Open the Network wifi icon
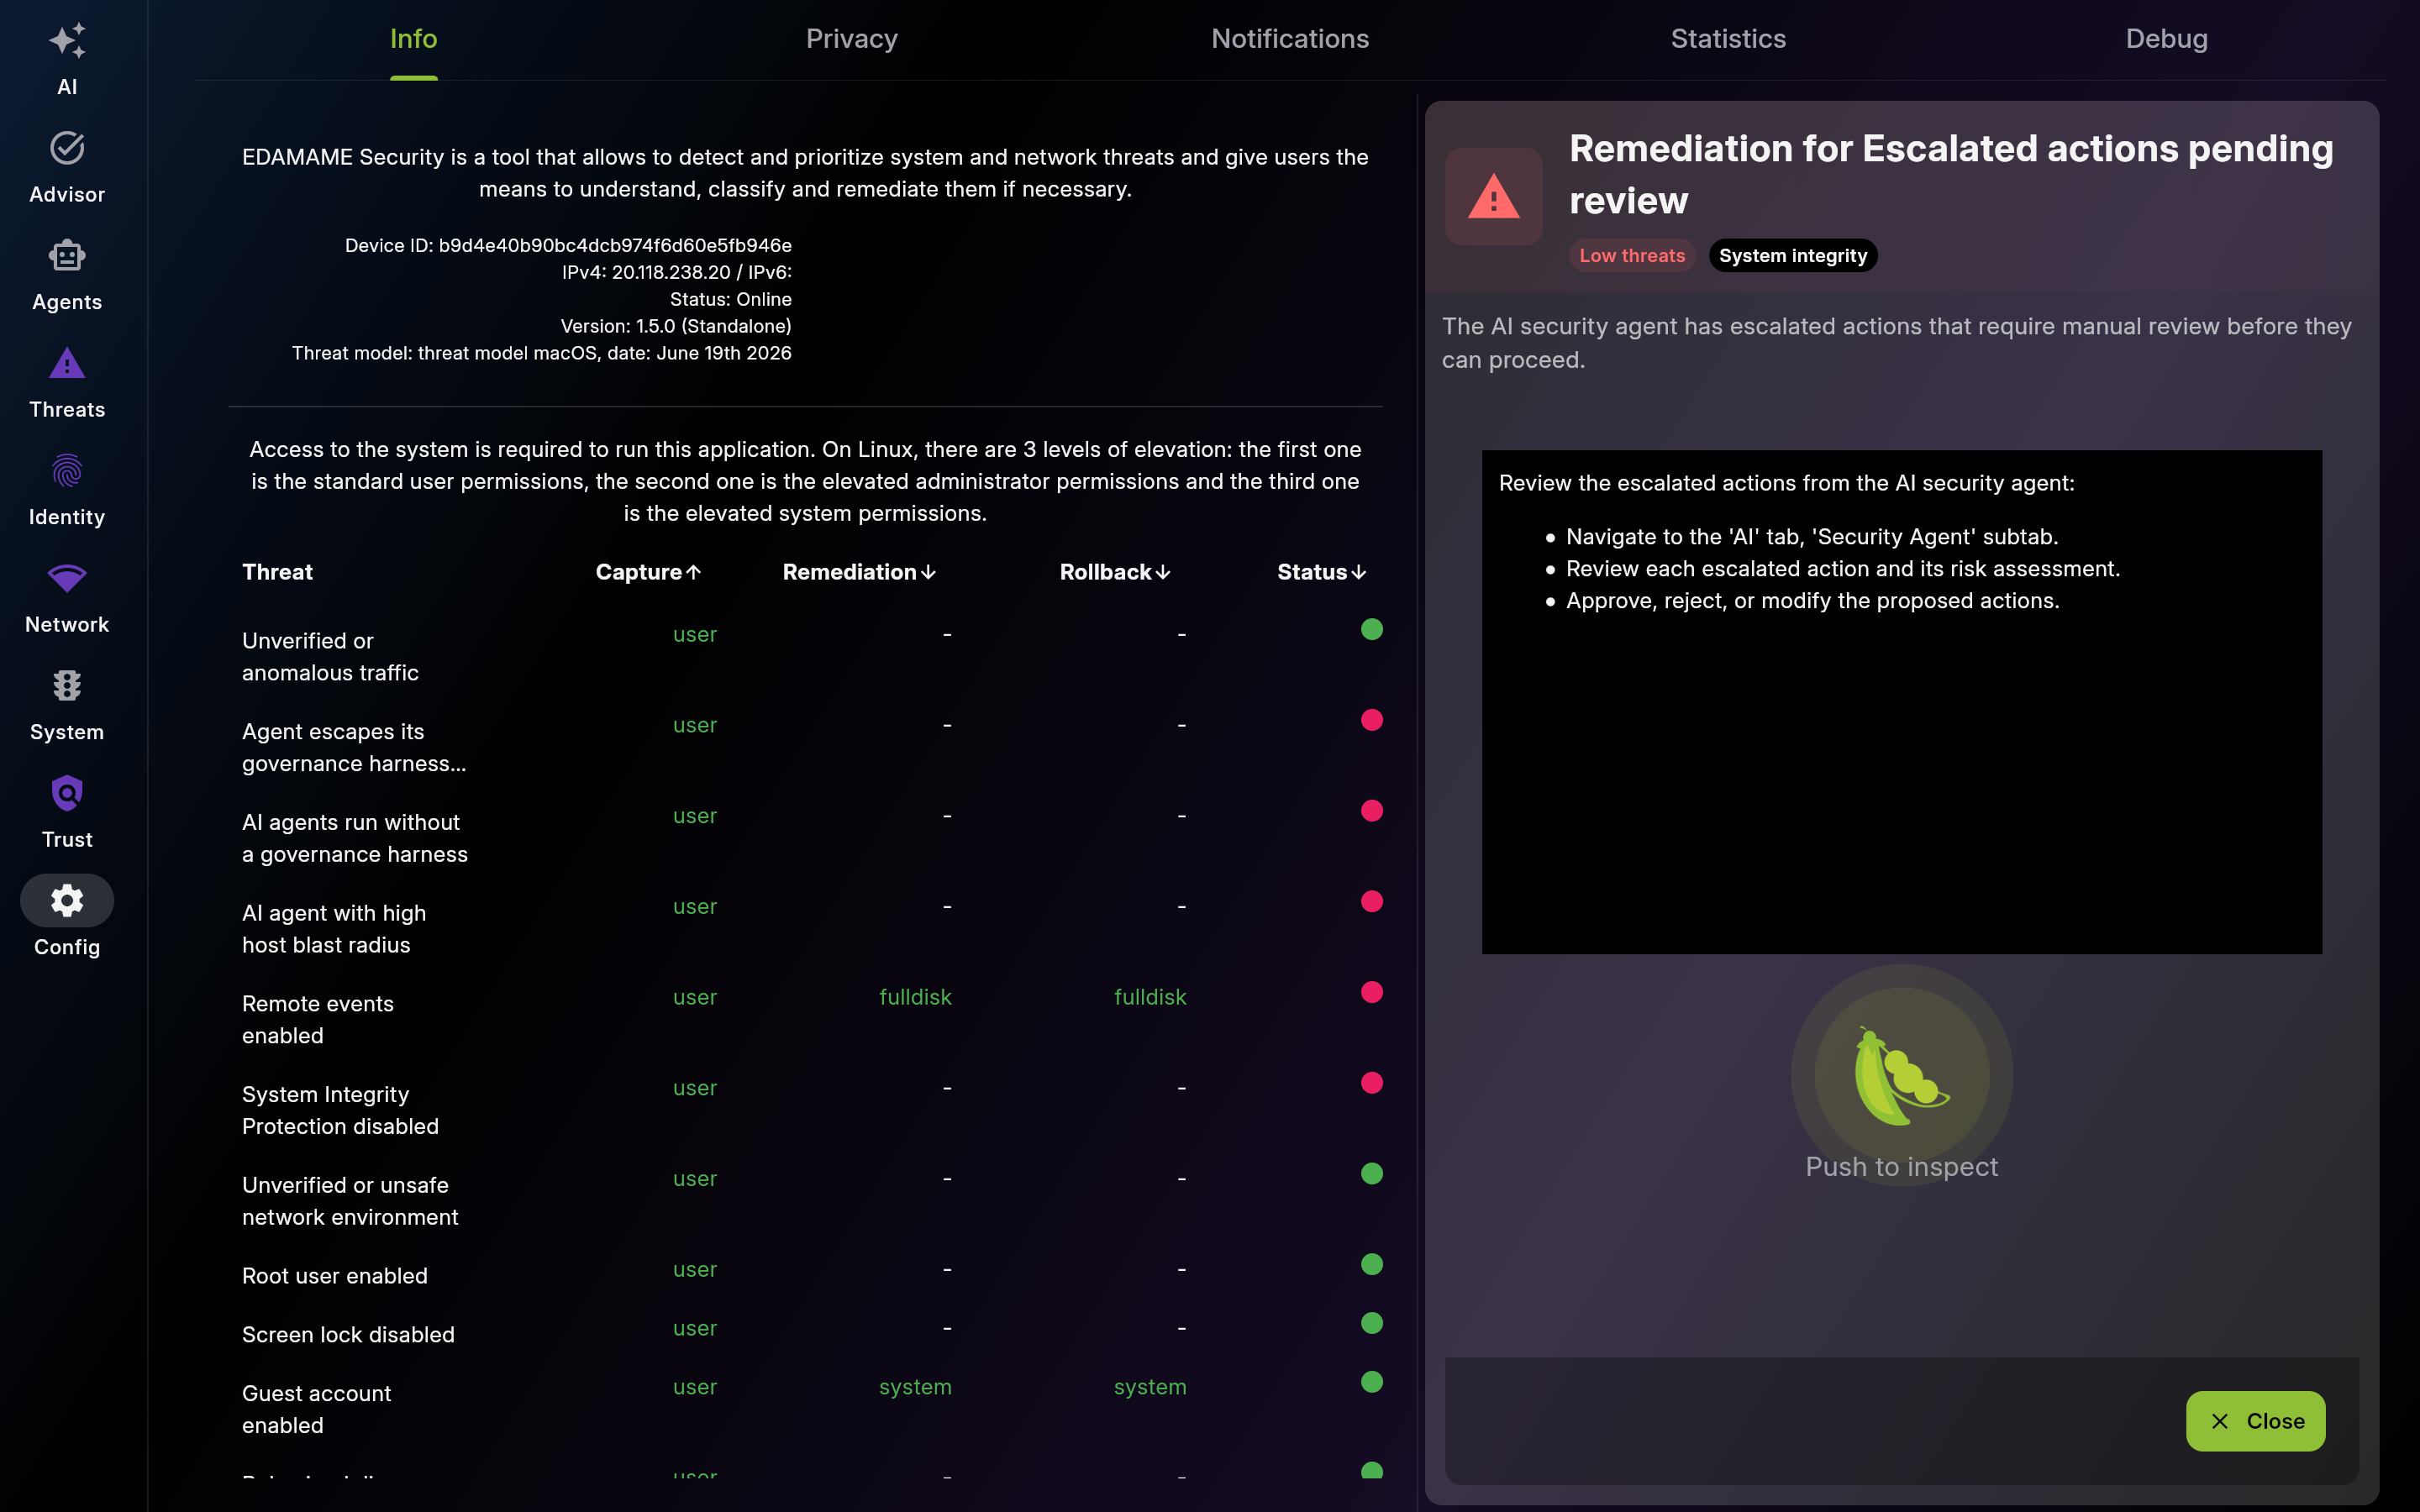Viewport: 2420px width, 1512px height. [67, 578]
